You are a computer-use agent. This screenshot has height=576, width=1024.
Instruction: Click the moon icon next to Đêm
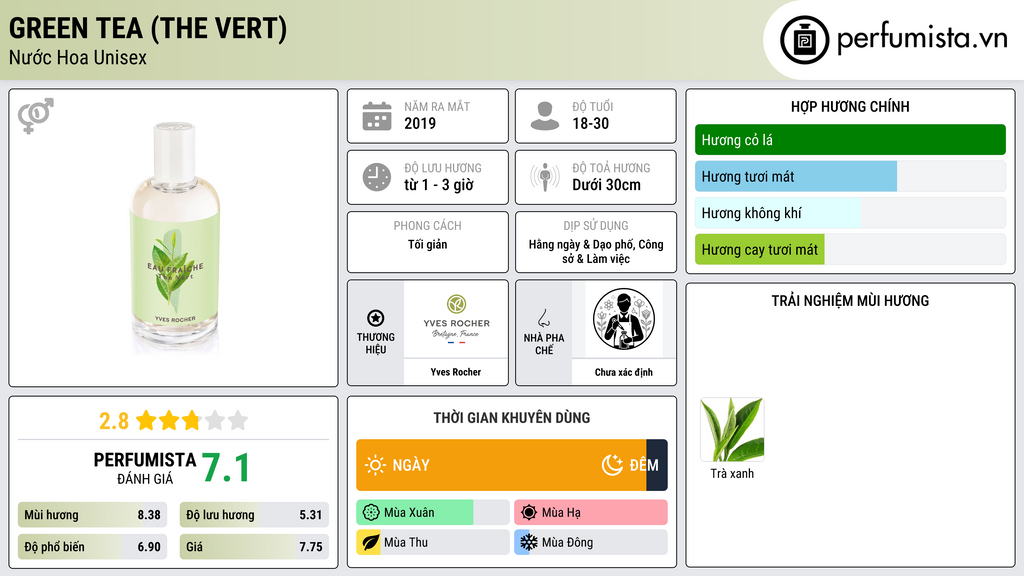(612, 465)
